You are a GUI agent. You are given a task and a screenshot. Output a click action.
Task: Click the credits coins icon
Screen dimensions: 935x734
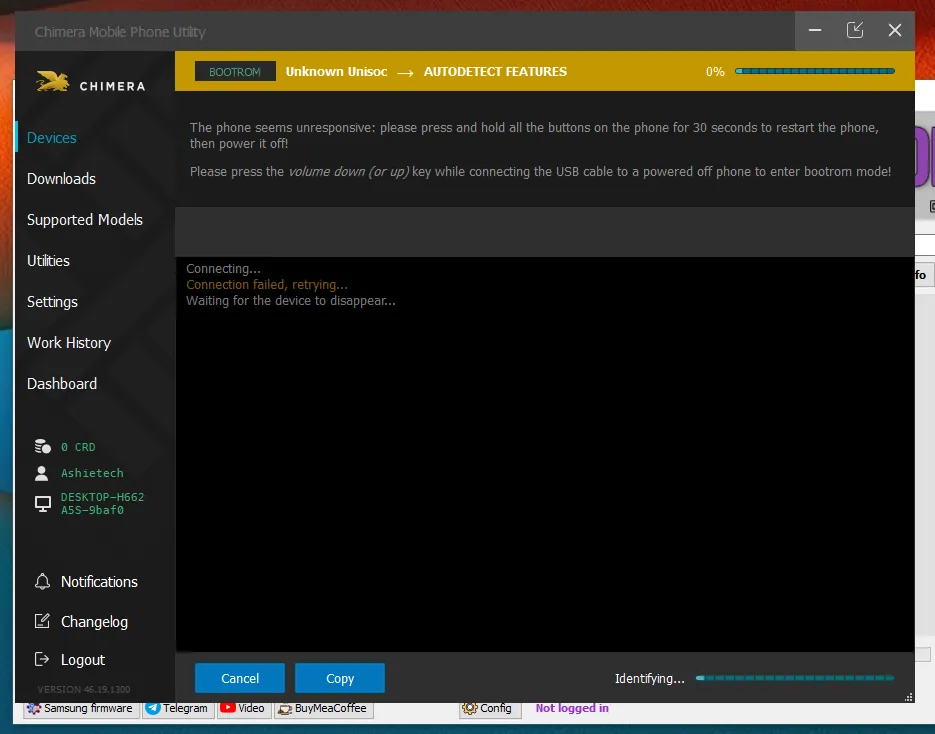point(42,447)
